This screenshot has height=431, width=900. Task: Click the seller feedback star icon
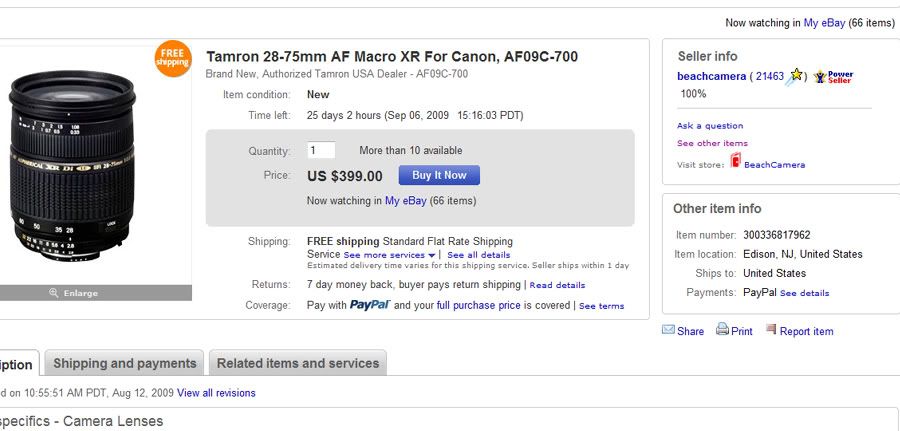tap(797, 76)
